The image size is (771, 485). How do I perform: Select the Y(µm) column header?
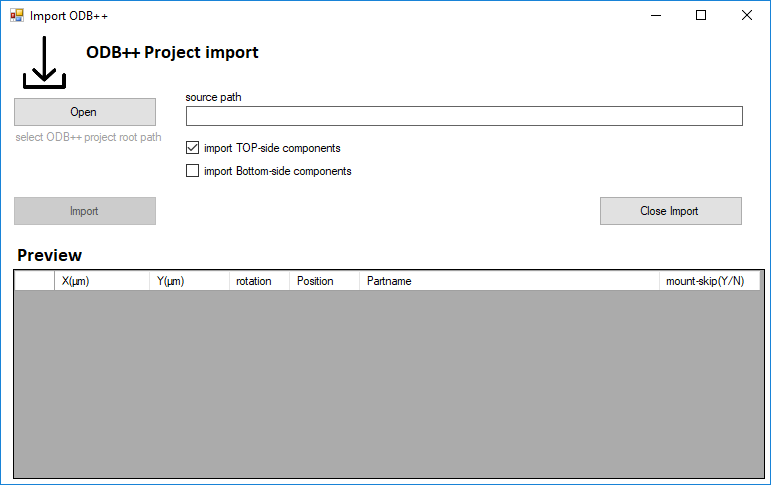(x=189, y=281)
